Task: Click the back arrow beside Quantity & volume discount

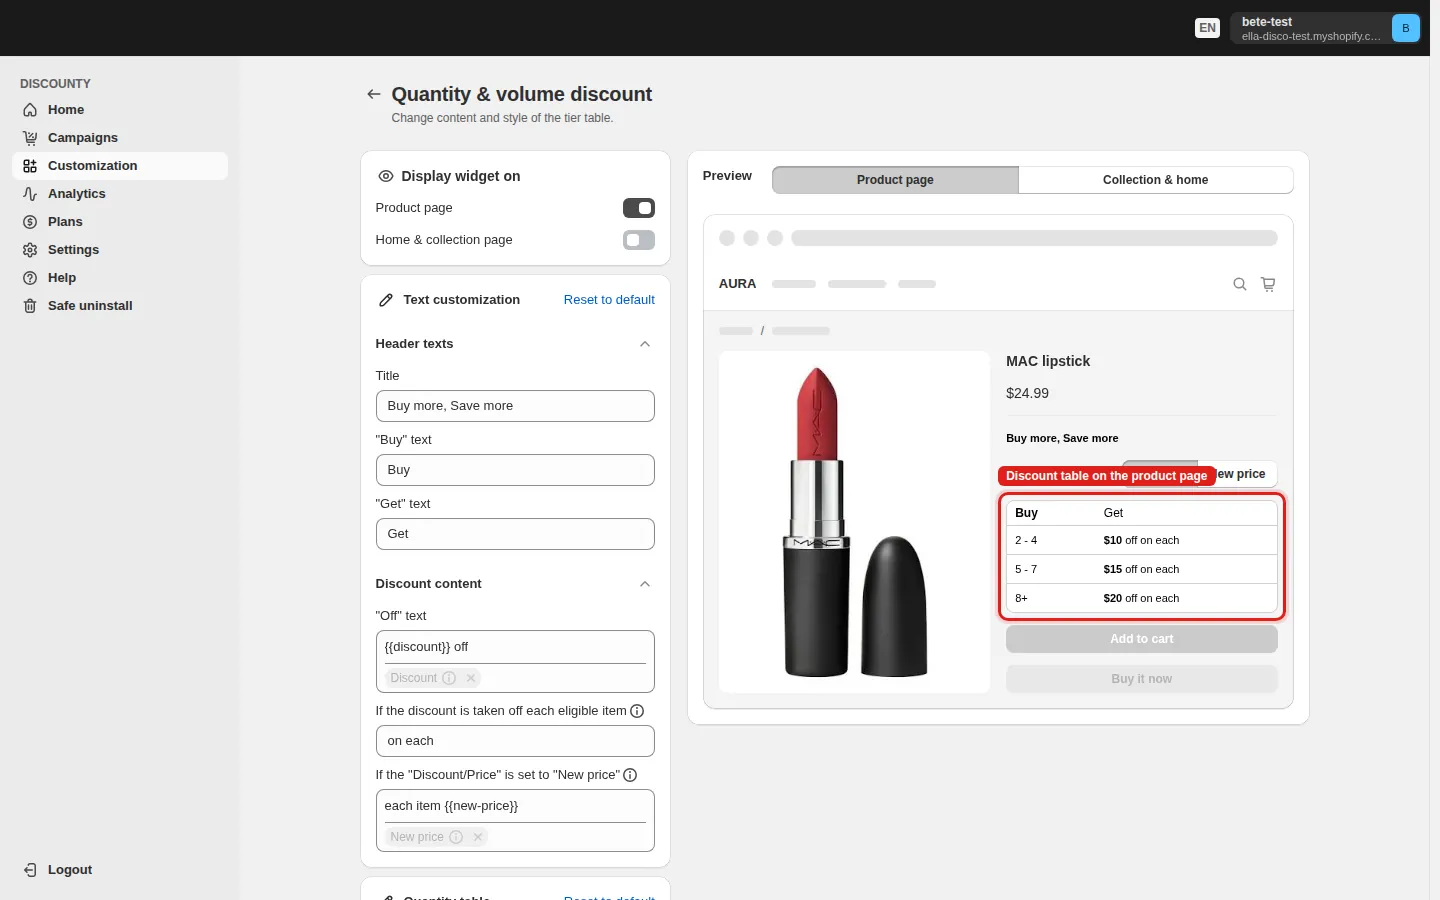Action: pos(374,94)
